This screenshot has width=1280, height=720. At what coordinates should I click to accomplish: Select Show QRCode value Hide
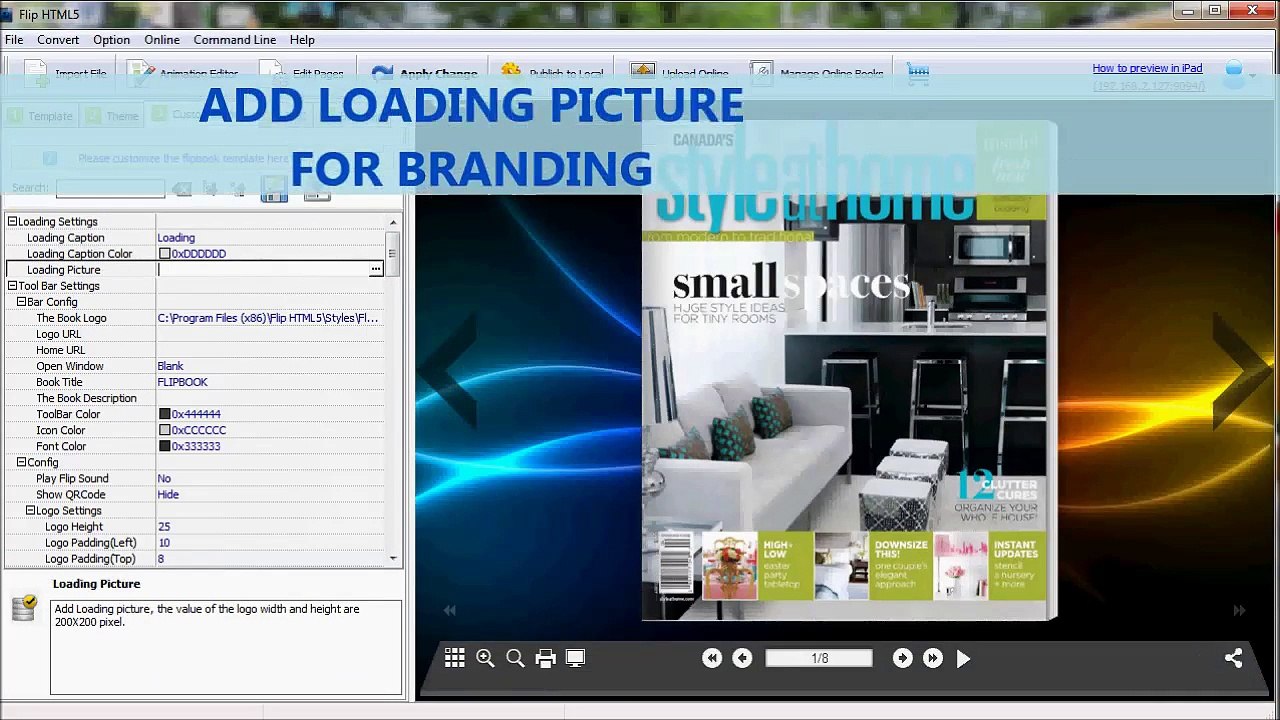coord(168,494)
